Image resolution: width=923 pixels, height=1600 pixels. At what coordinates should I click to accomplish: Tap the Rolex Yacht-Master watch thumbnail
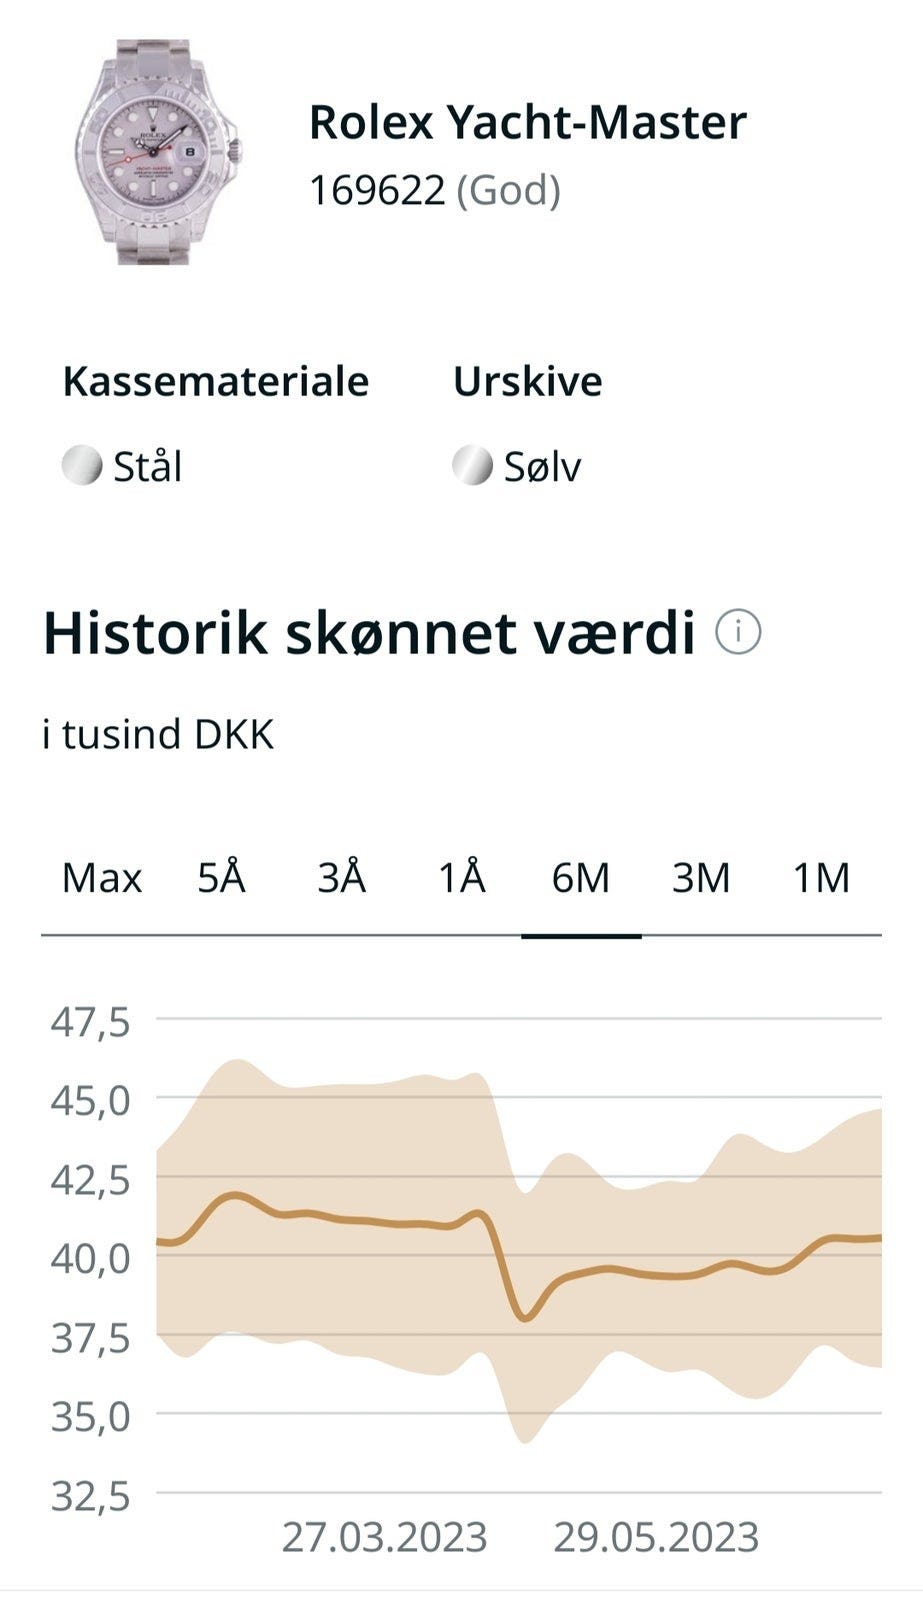(158, 152)
